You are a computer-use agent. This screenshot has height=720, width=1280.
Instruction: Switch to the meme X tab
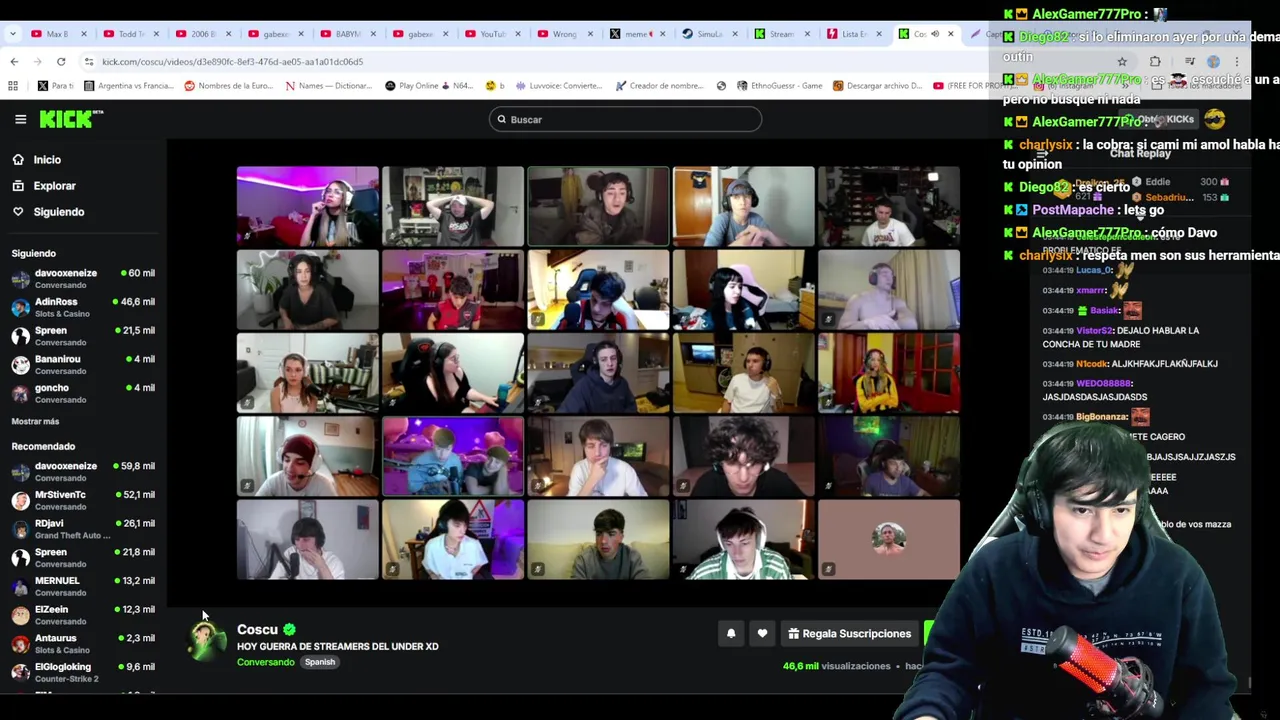(x=637, y=34)
